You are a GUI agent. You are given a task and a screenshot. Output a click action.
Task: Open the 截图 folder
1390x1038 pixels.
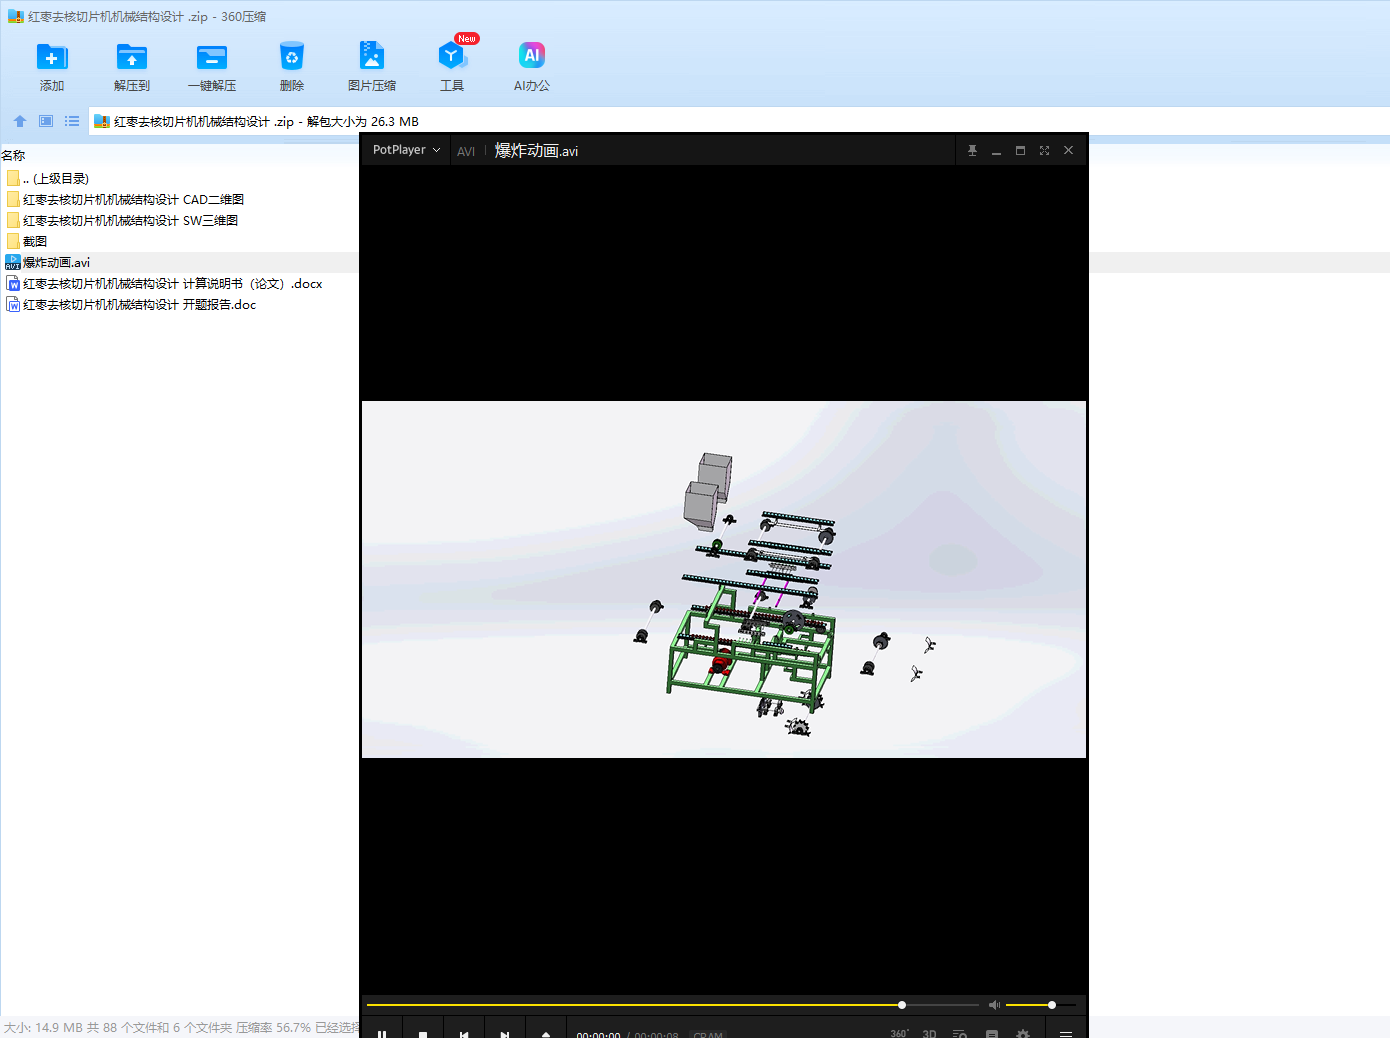(x=35, y=241)
